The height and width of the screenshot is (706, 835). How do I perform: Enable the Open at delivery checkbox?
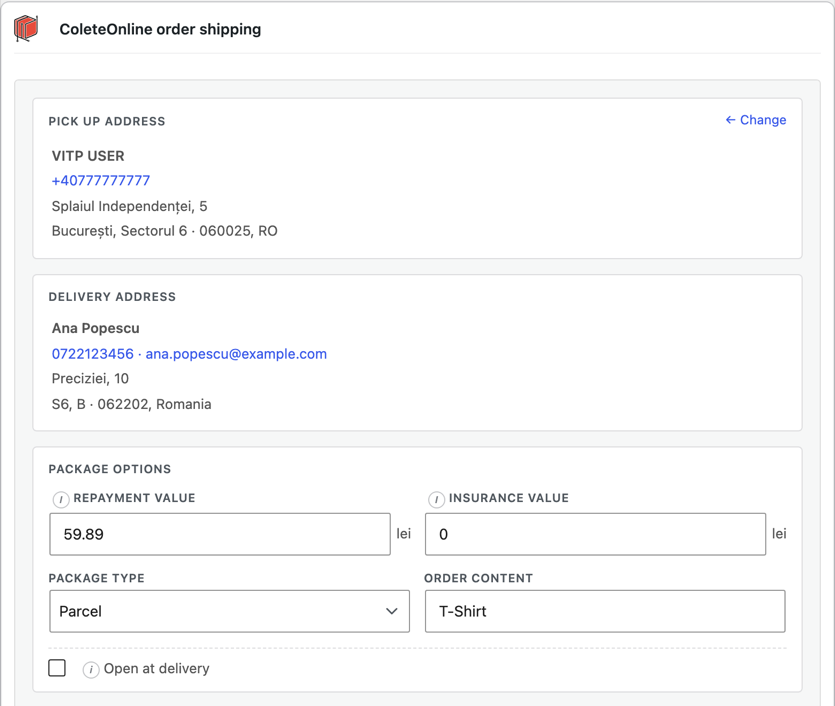coord(57,668)
